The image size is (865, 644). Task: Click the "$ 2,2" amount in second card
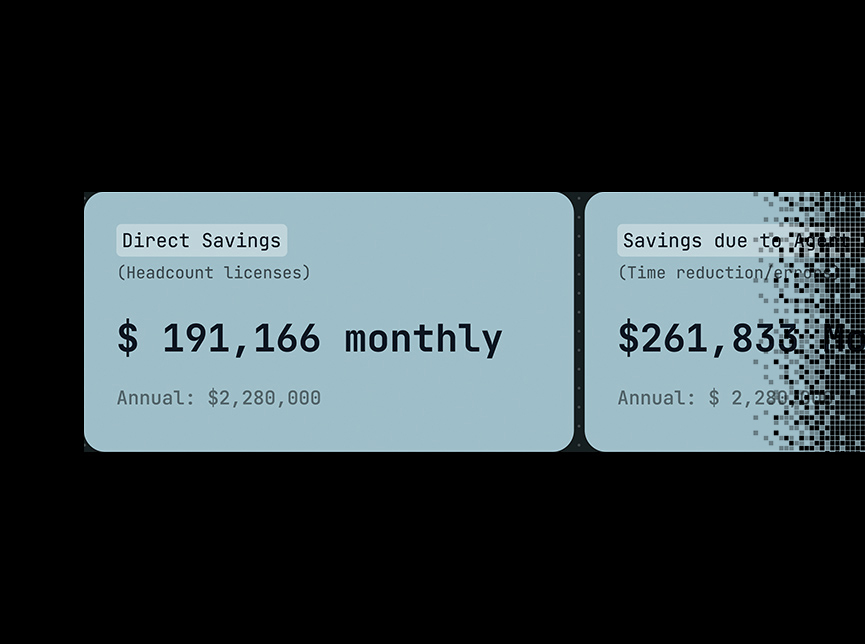click(x=738, y=398)
